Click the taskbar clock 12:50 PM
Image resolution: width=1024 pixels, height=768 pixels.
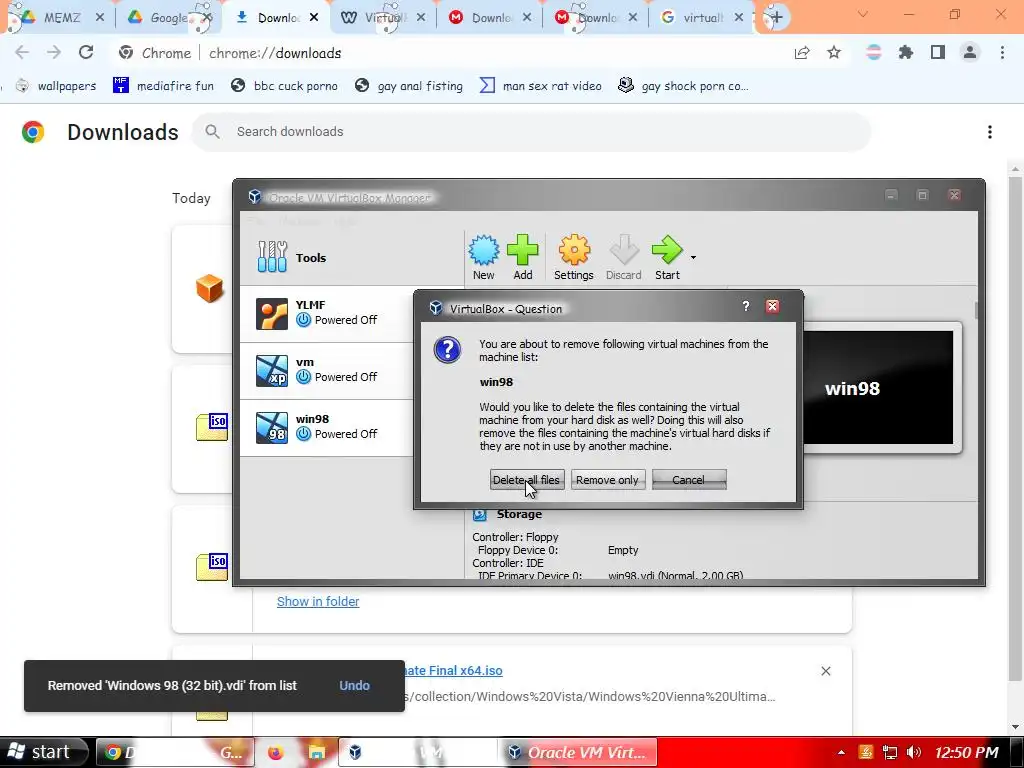[x=967, y=753]
